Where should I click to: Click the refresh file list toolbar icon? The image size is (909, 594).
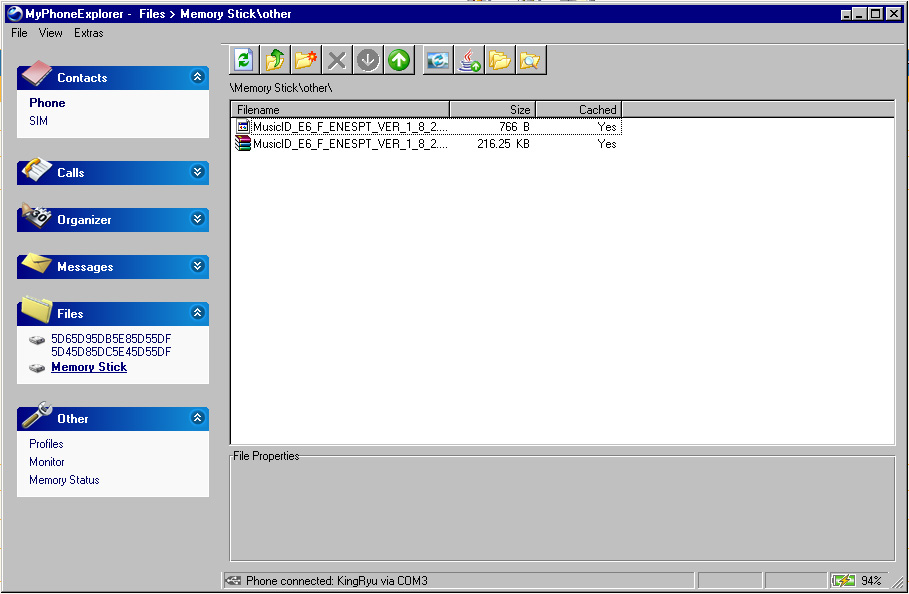point(243,61)
